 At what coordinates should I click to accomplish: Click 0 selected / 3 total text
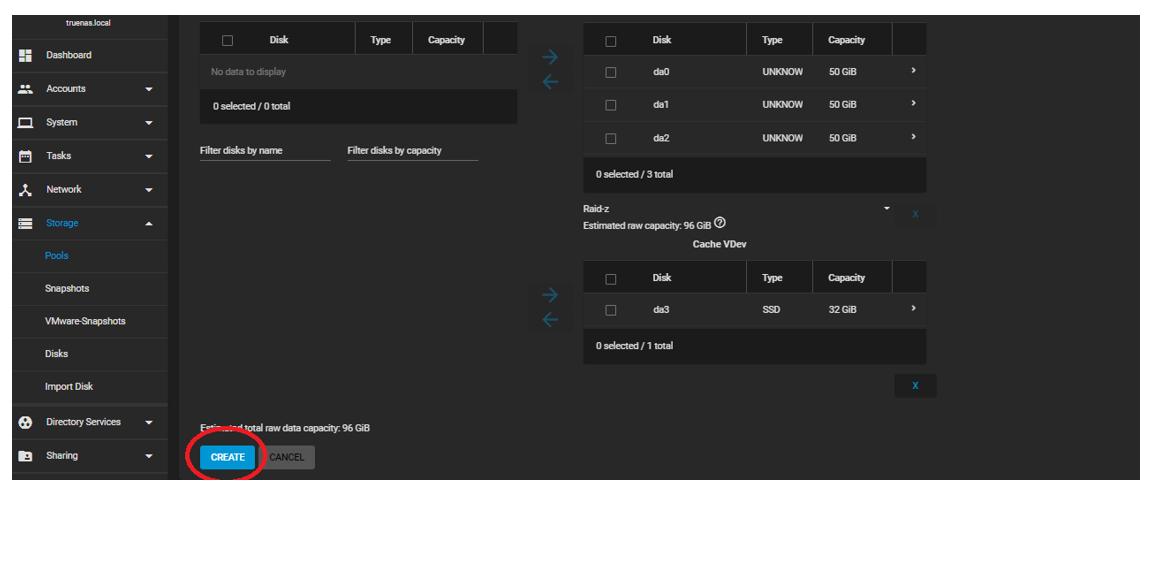(634, 175)
